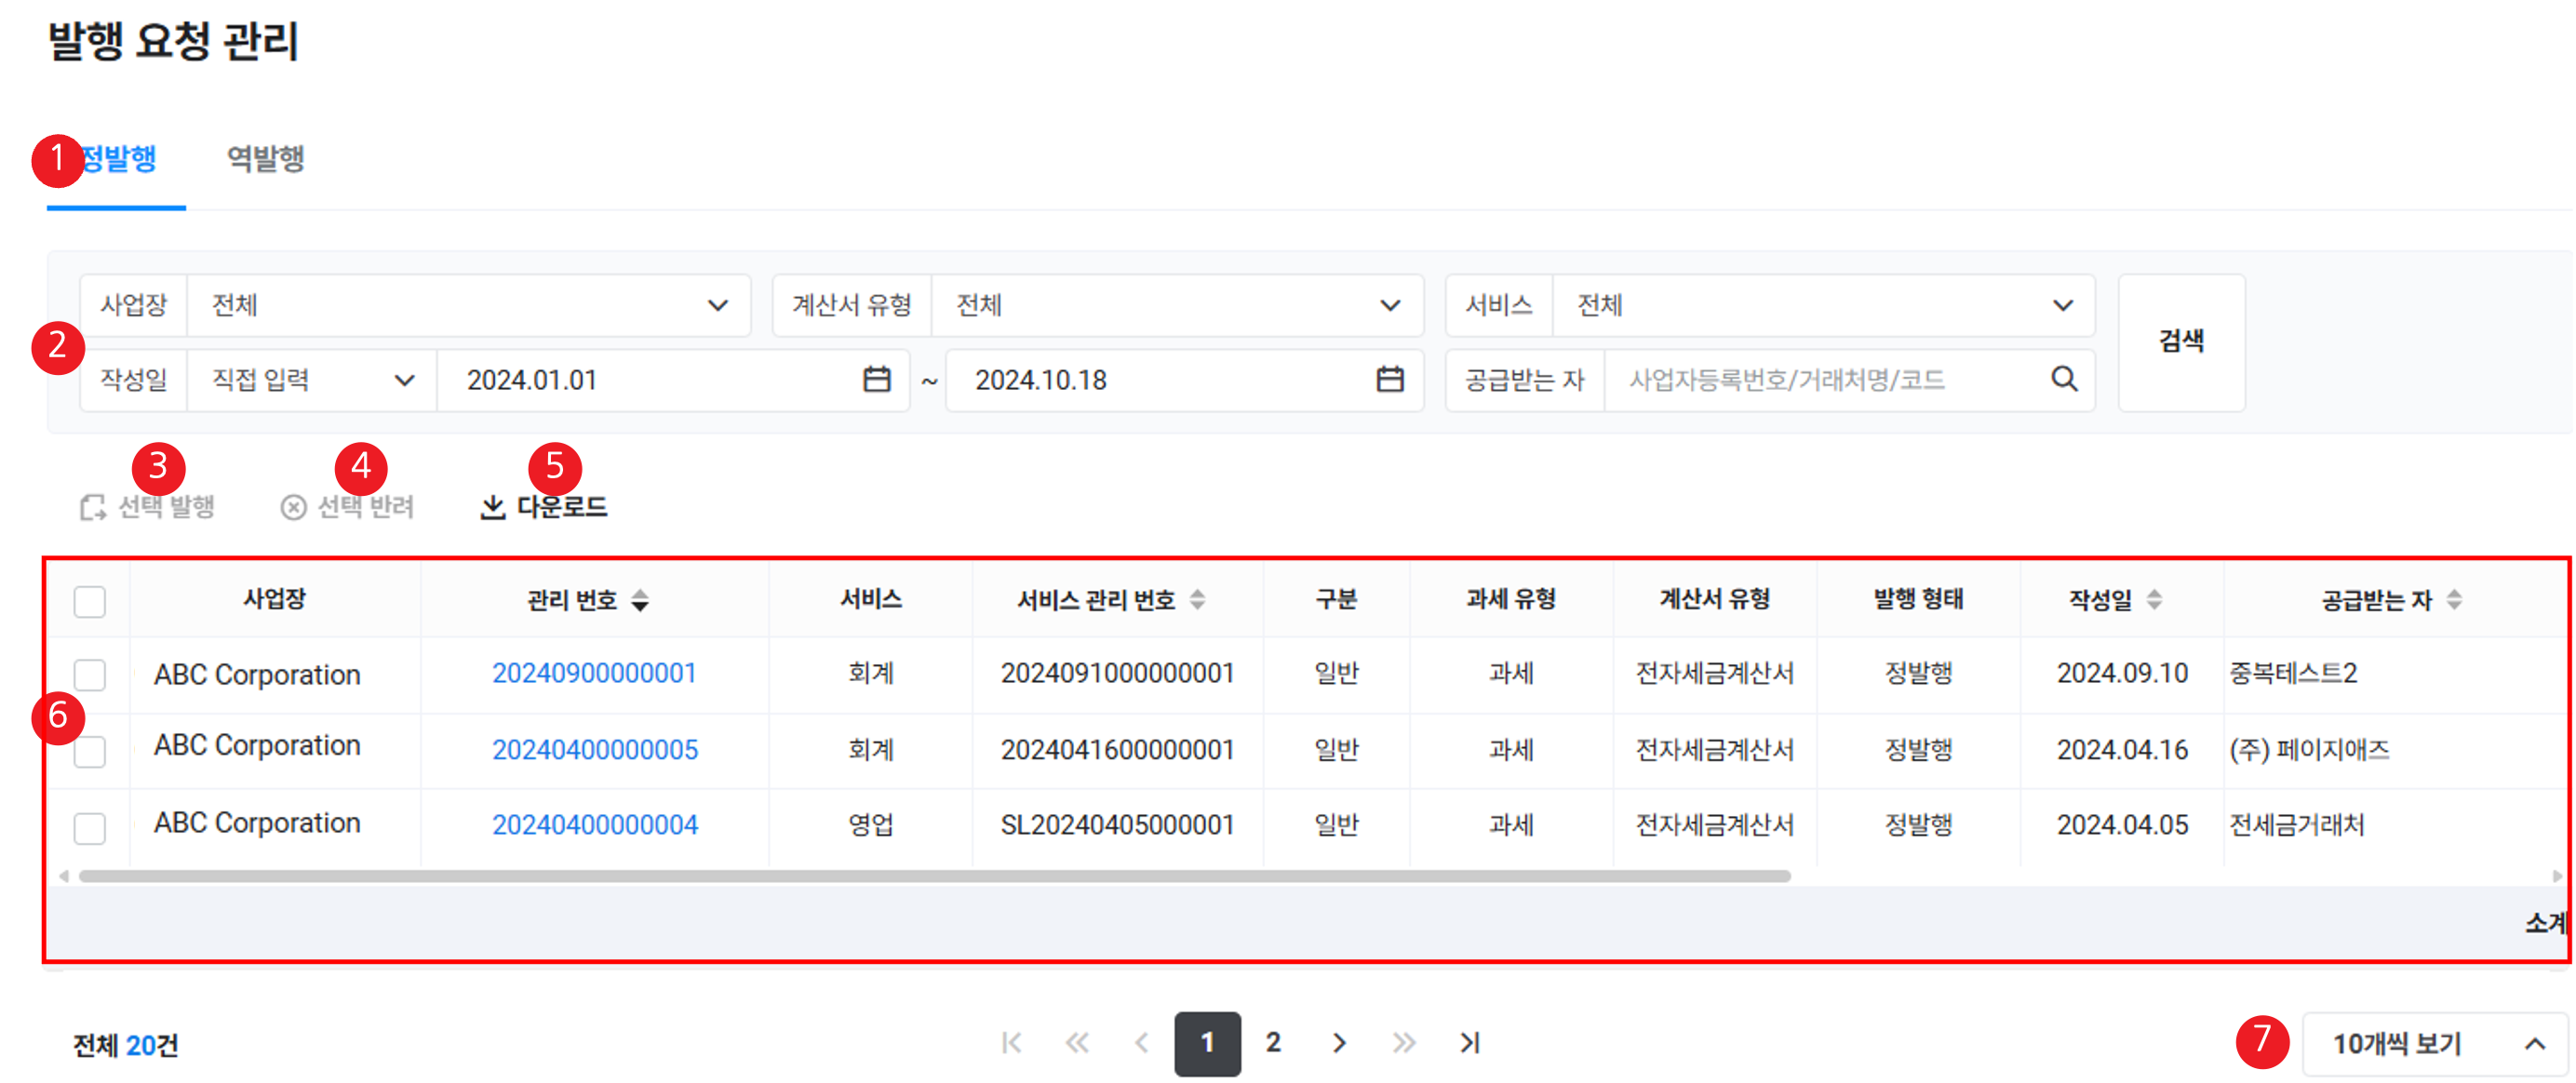
Task: Sort by 서비스 관리 번호 column
Action: pos(1197,600)
